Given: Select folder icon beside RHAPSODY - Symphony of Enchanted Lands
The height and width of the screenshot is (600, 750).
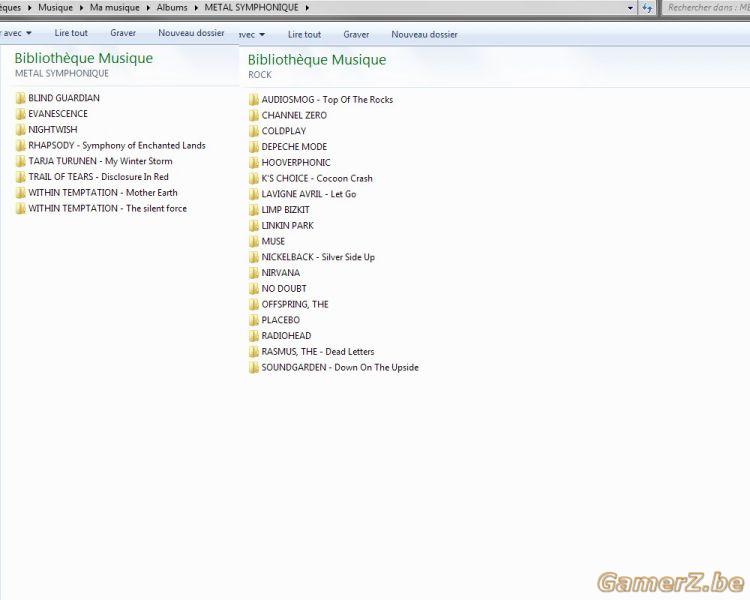Looking at the screenshot, I should coord(20,145).
